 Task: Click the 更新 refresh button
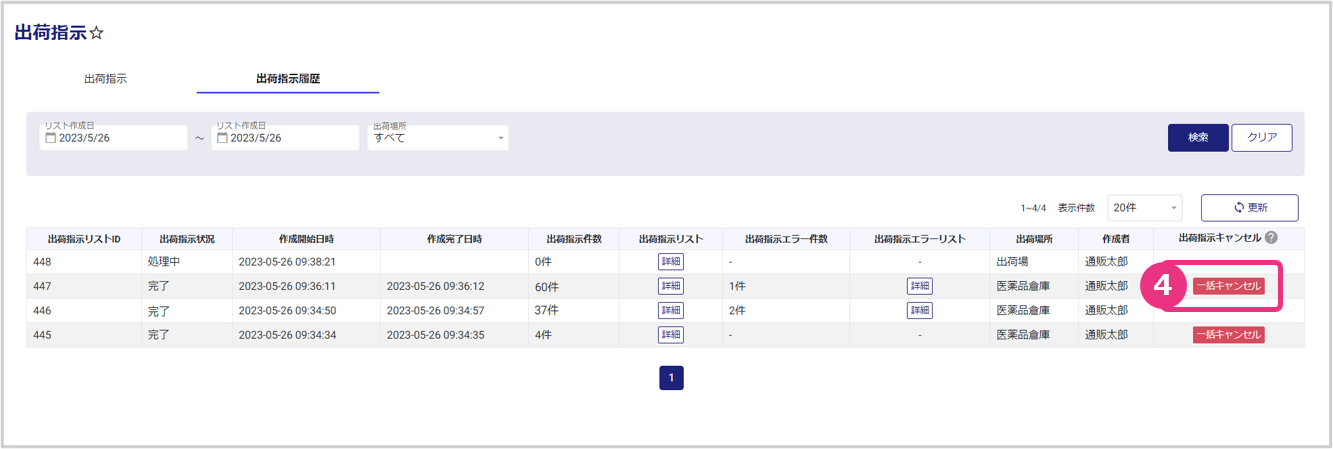(x=1249, y=207)
